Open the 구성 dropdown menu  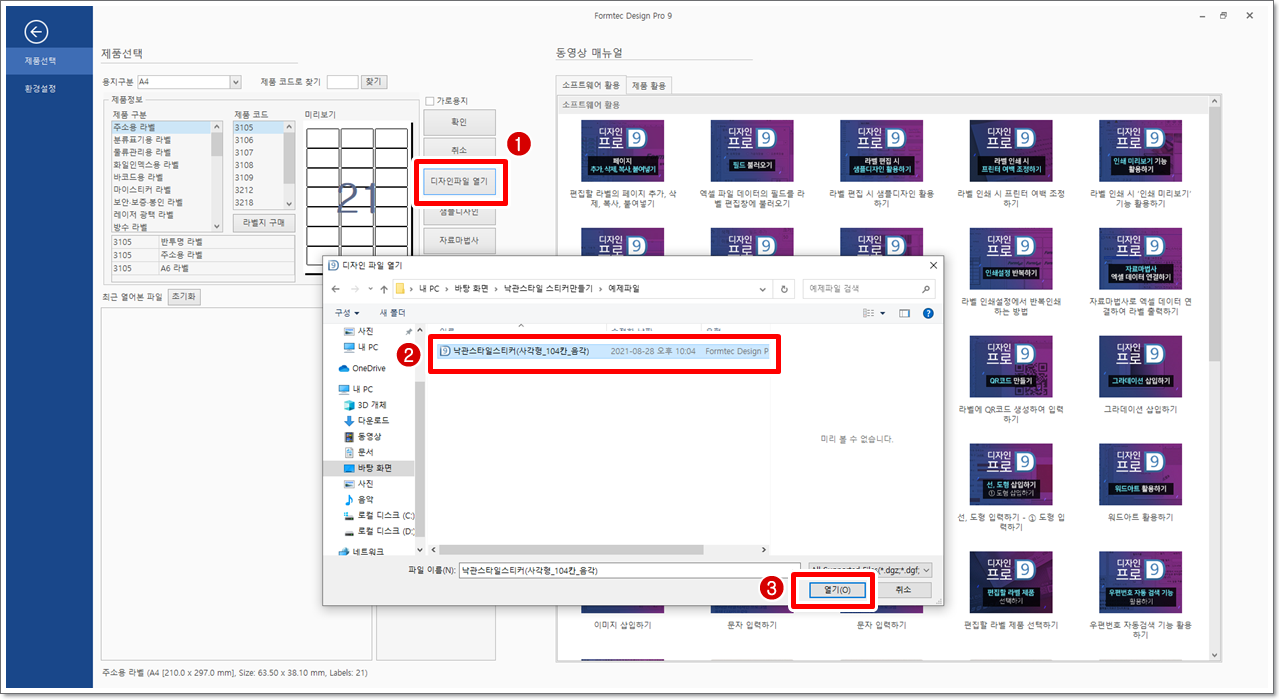point(349,313)
